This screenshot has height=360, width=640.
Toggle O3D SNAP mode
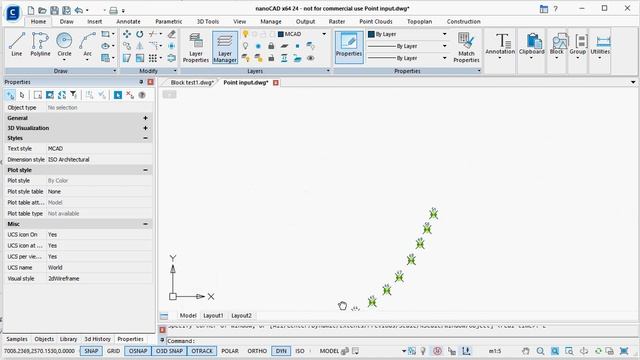click(169, 351)
